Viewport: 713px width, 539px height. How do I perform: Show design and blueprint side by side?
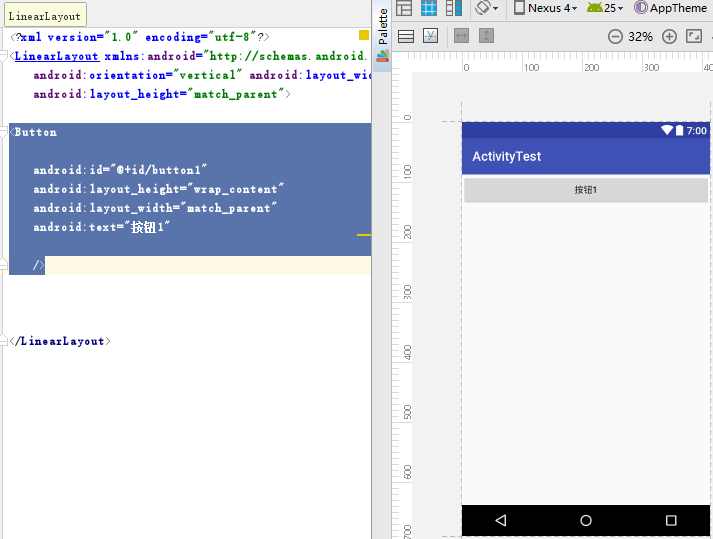pyautogui.click(x=454, y=8)
